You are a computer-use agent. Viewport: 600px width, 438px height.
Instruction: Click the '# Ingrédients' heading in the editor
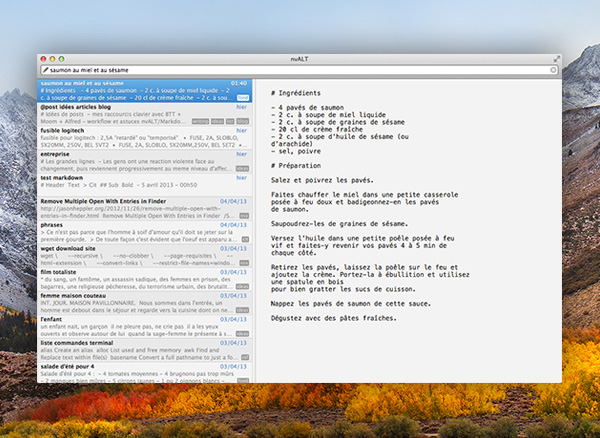tap(296, 93)
